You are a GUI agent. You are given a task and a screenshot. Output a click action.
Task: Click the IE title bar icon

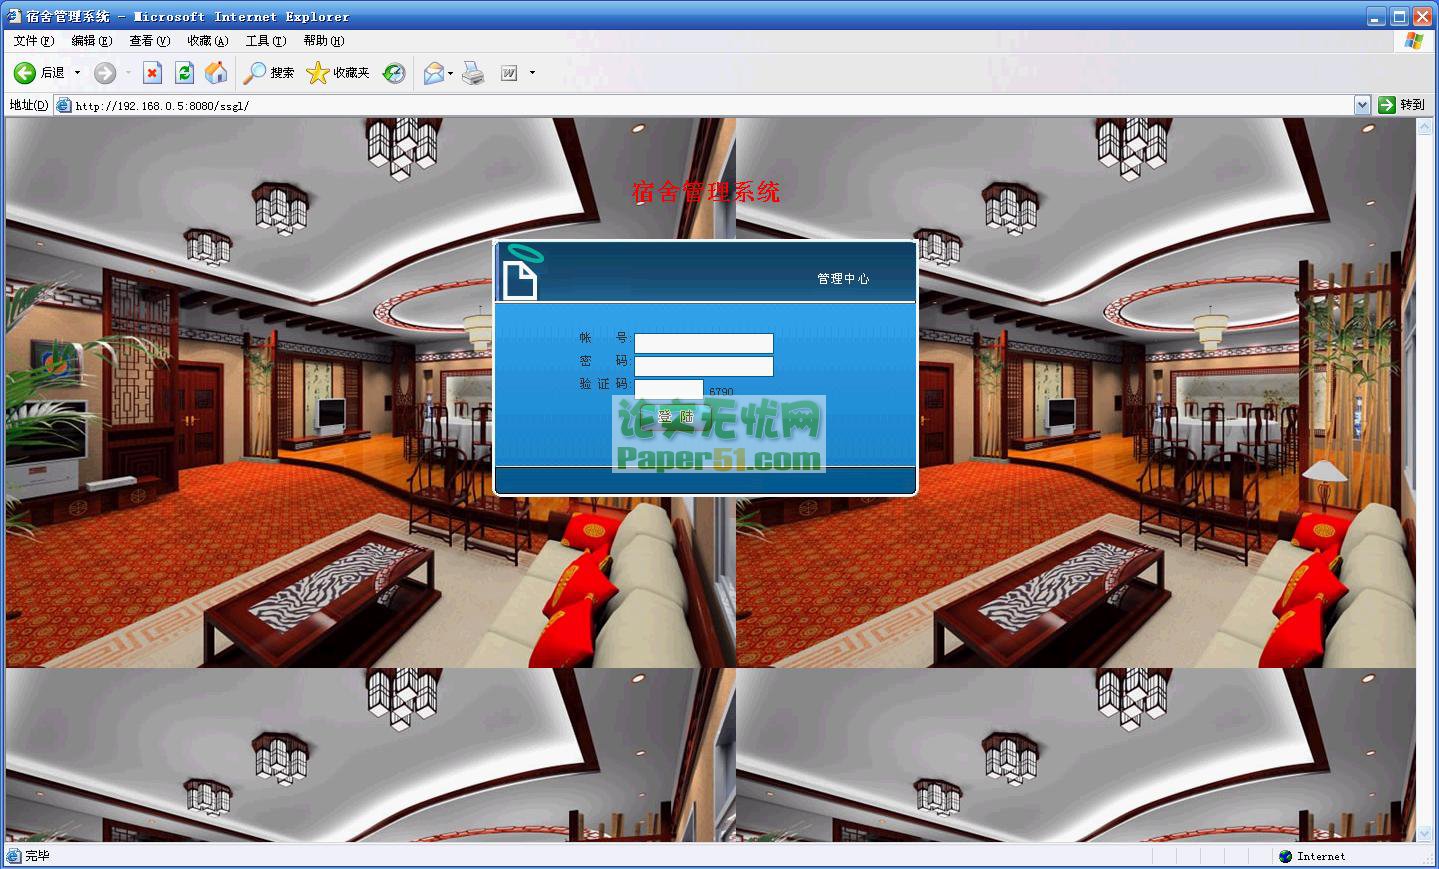tap(14, 16)
